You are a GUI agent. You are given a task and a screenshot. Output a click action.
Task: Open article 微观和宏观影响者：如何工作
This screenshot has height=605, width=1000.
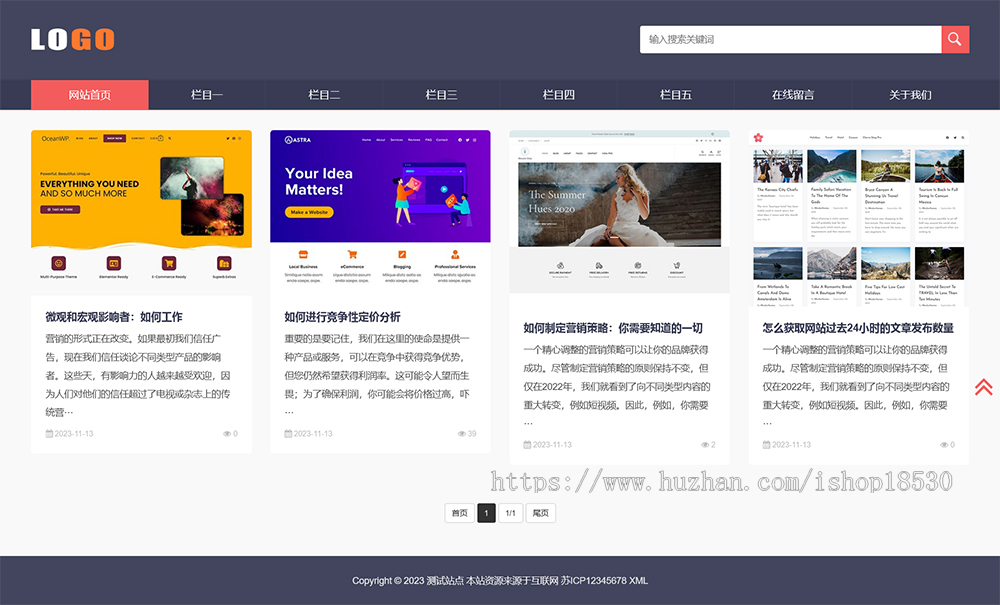click(x=114, y=317)
